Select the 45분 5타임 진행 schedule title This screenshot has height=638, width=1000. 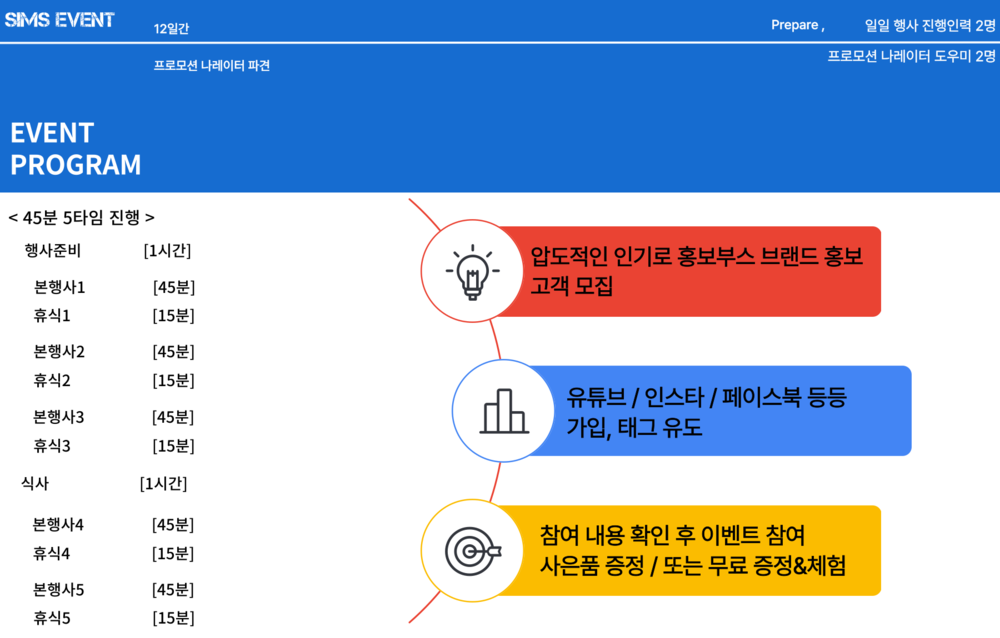[x=81, y=217]
